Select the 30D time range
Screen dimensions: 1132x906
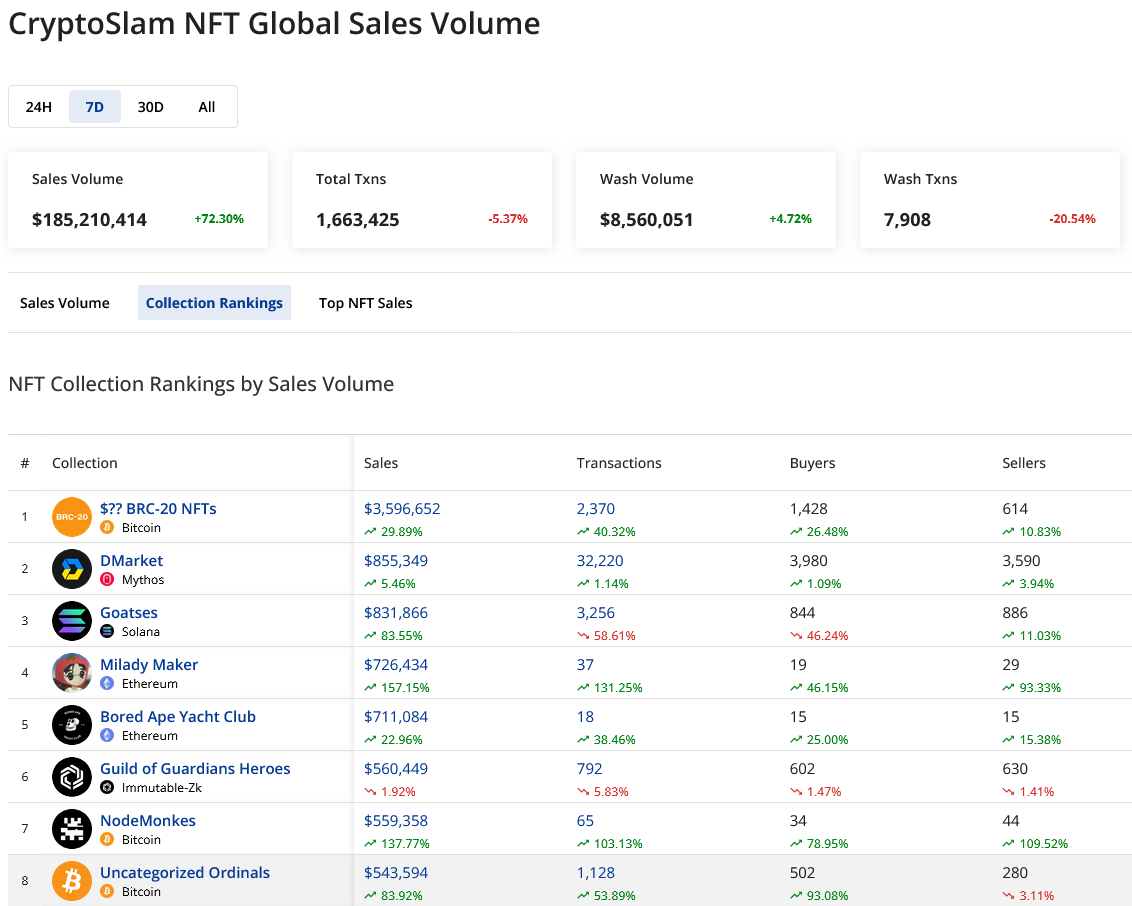pyautogui.click(x=150, y=107)
